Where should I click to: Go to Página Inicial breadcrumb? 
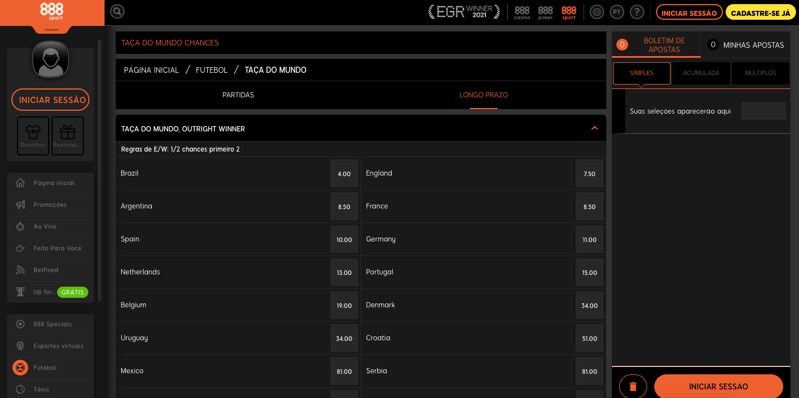[x=151, y=70]
